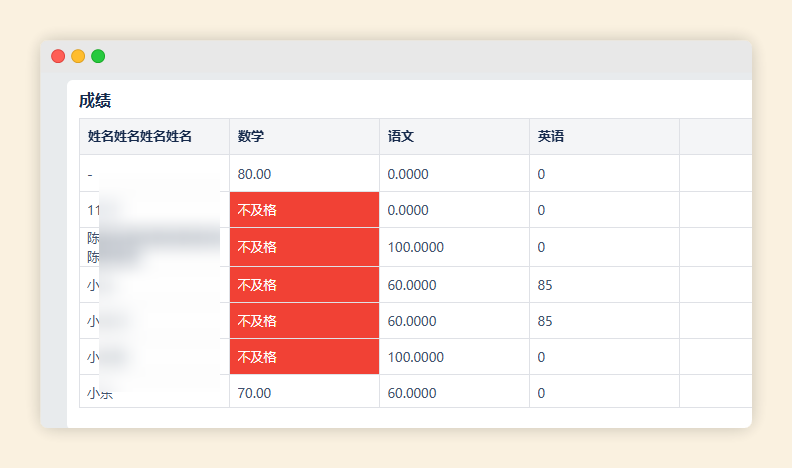Select the 语文 column header
792x468 pixels.
click(x=401, y=136)
